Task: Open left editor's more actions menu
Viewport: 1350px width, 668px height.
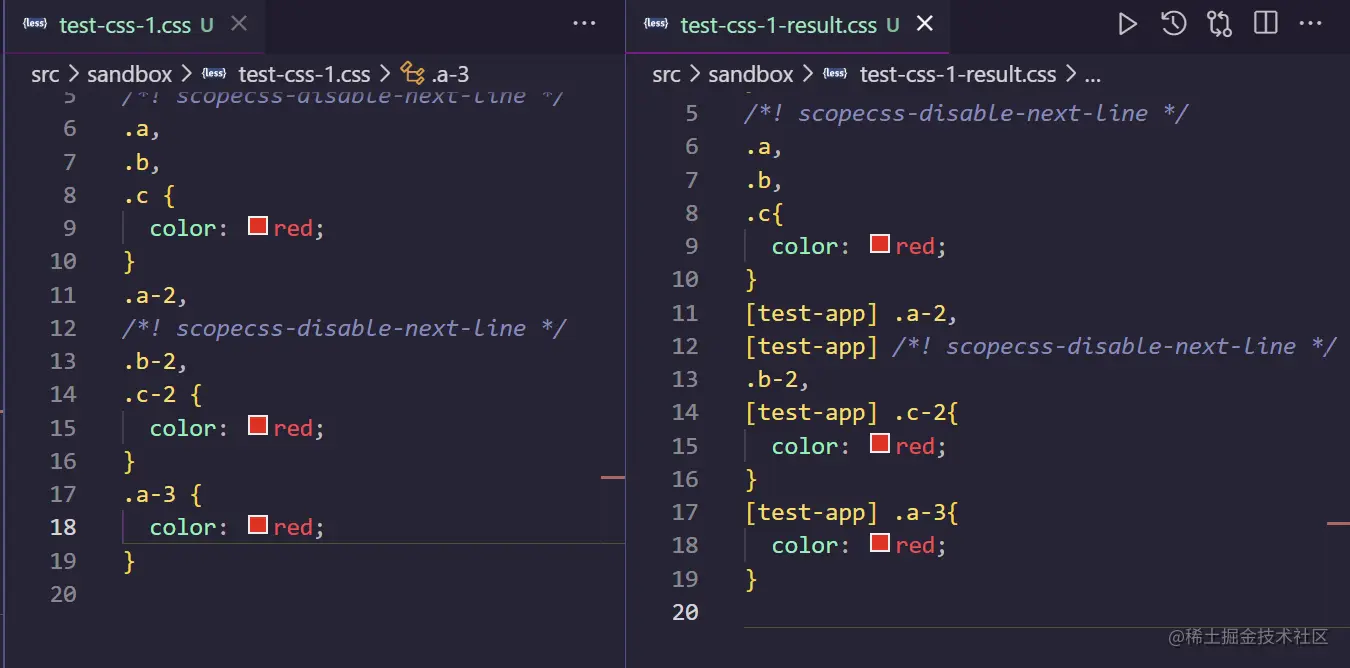Action: point(584,24)
